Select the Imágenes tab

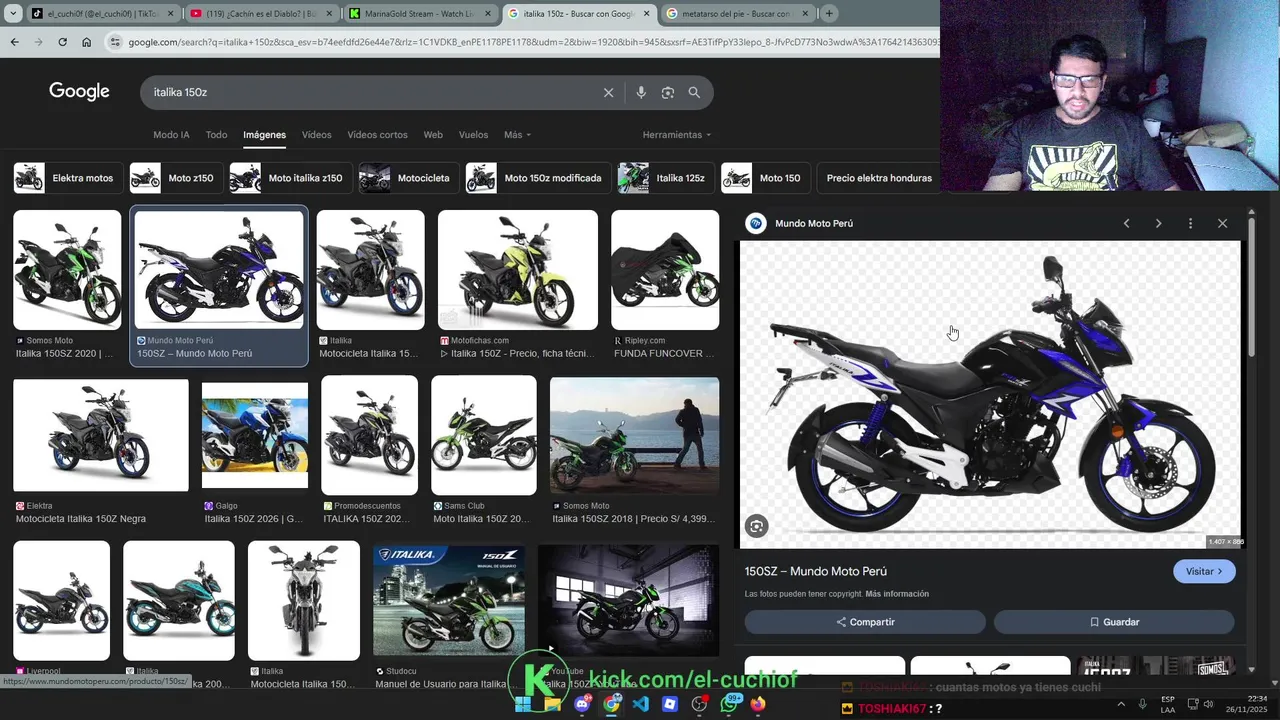click(x=264, y=135)
